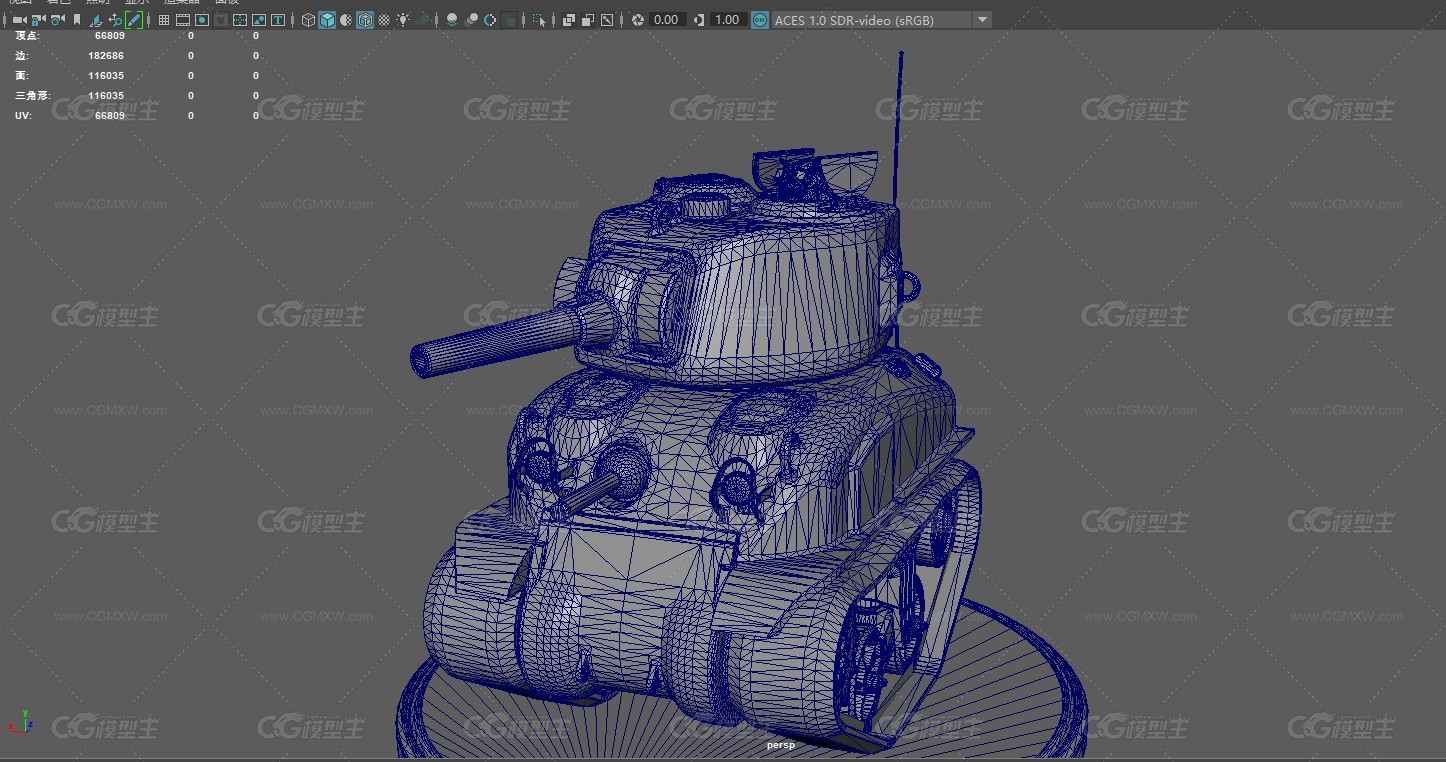Screen dimensions: 1446x762
Task: Toggle the X-Ray display icon
Action: coord(569,20)
